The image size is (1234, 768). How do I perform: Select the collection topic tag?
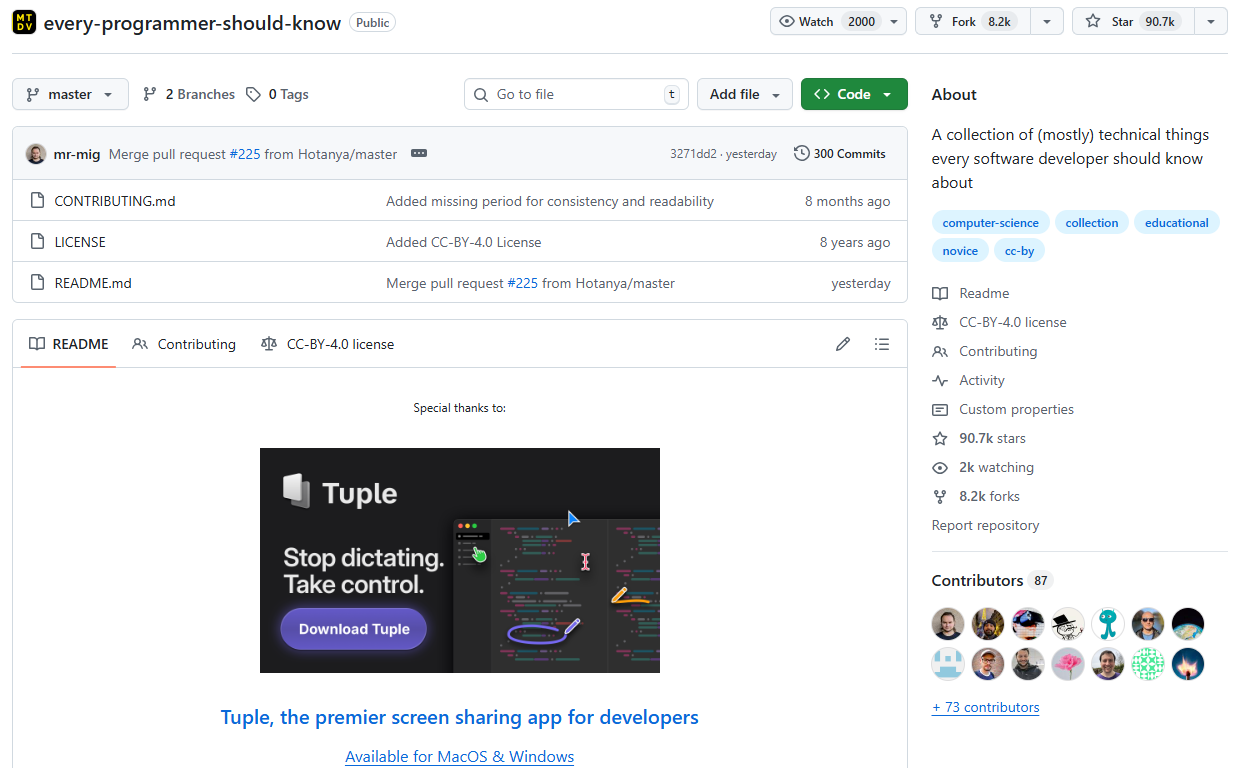tap(1092, 223)
